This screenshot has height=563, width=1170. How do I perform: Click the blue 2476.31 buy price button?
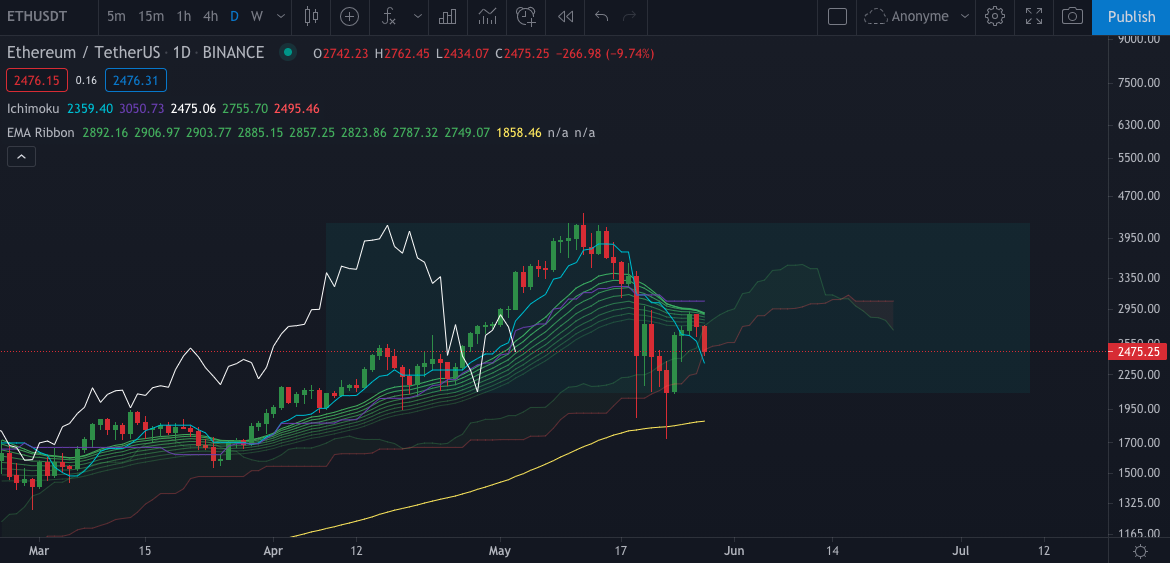tap(136, 80)
